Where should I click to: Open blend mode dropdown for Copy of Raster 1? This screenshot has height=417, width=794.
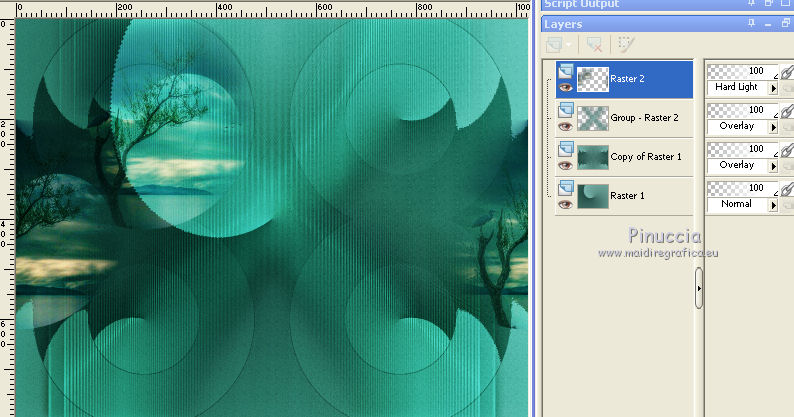(773, 166)
